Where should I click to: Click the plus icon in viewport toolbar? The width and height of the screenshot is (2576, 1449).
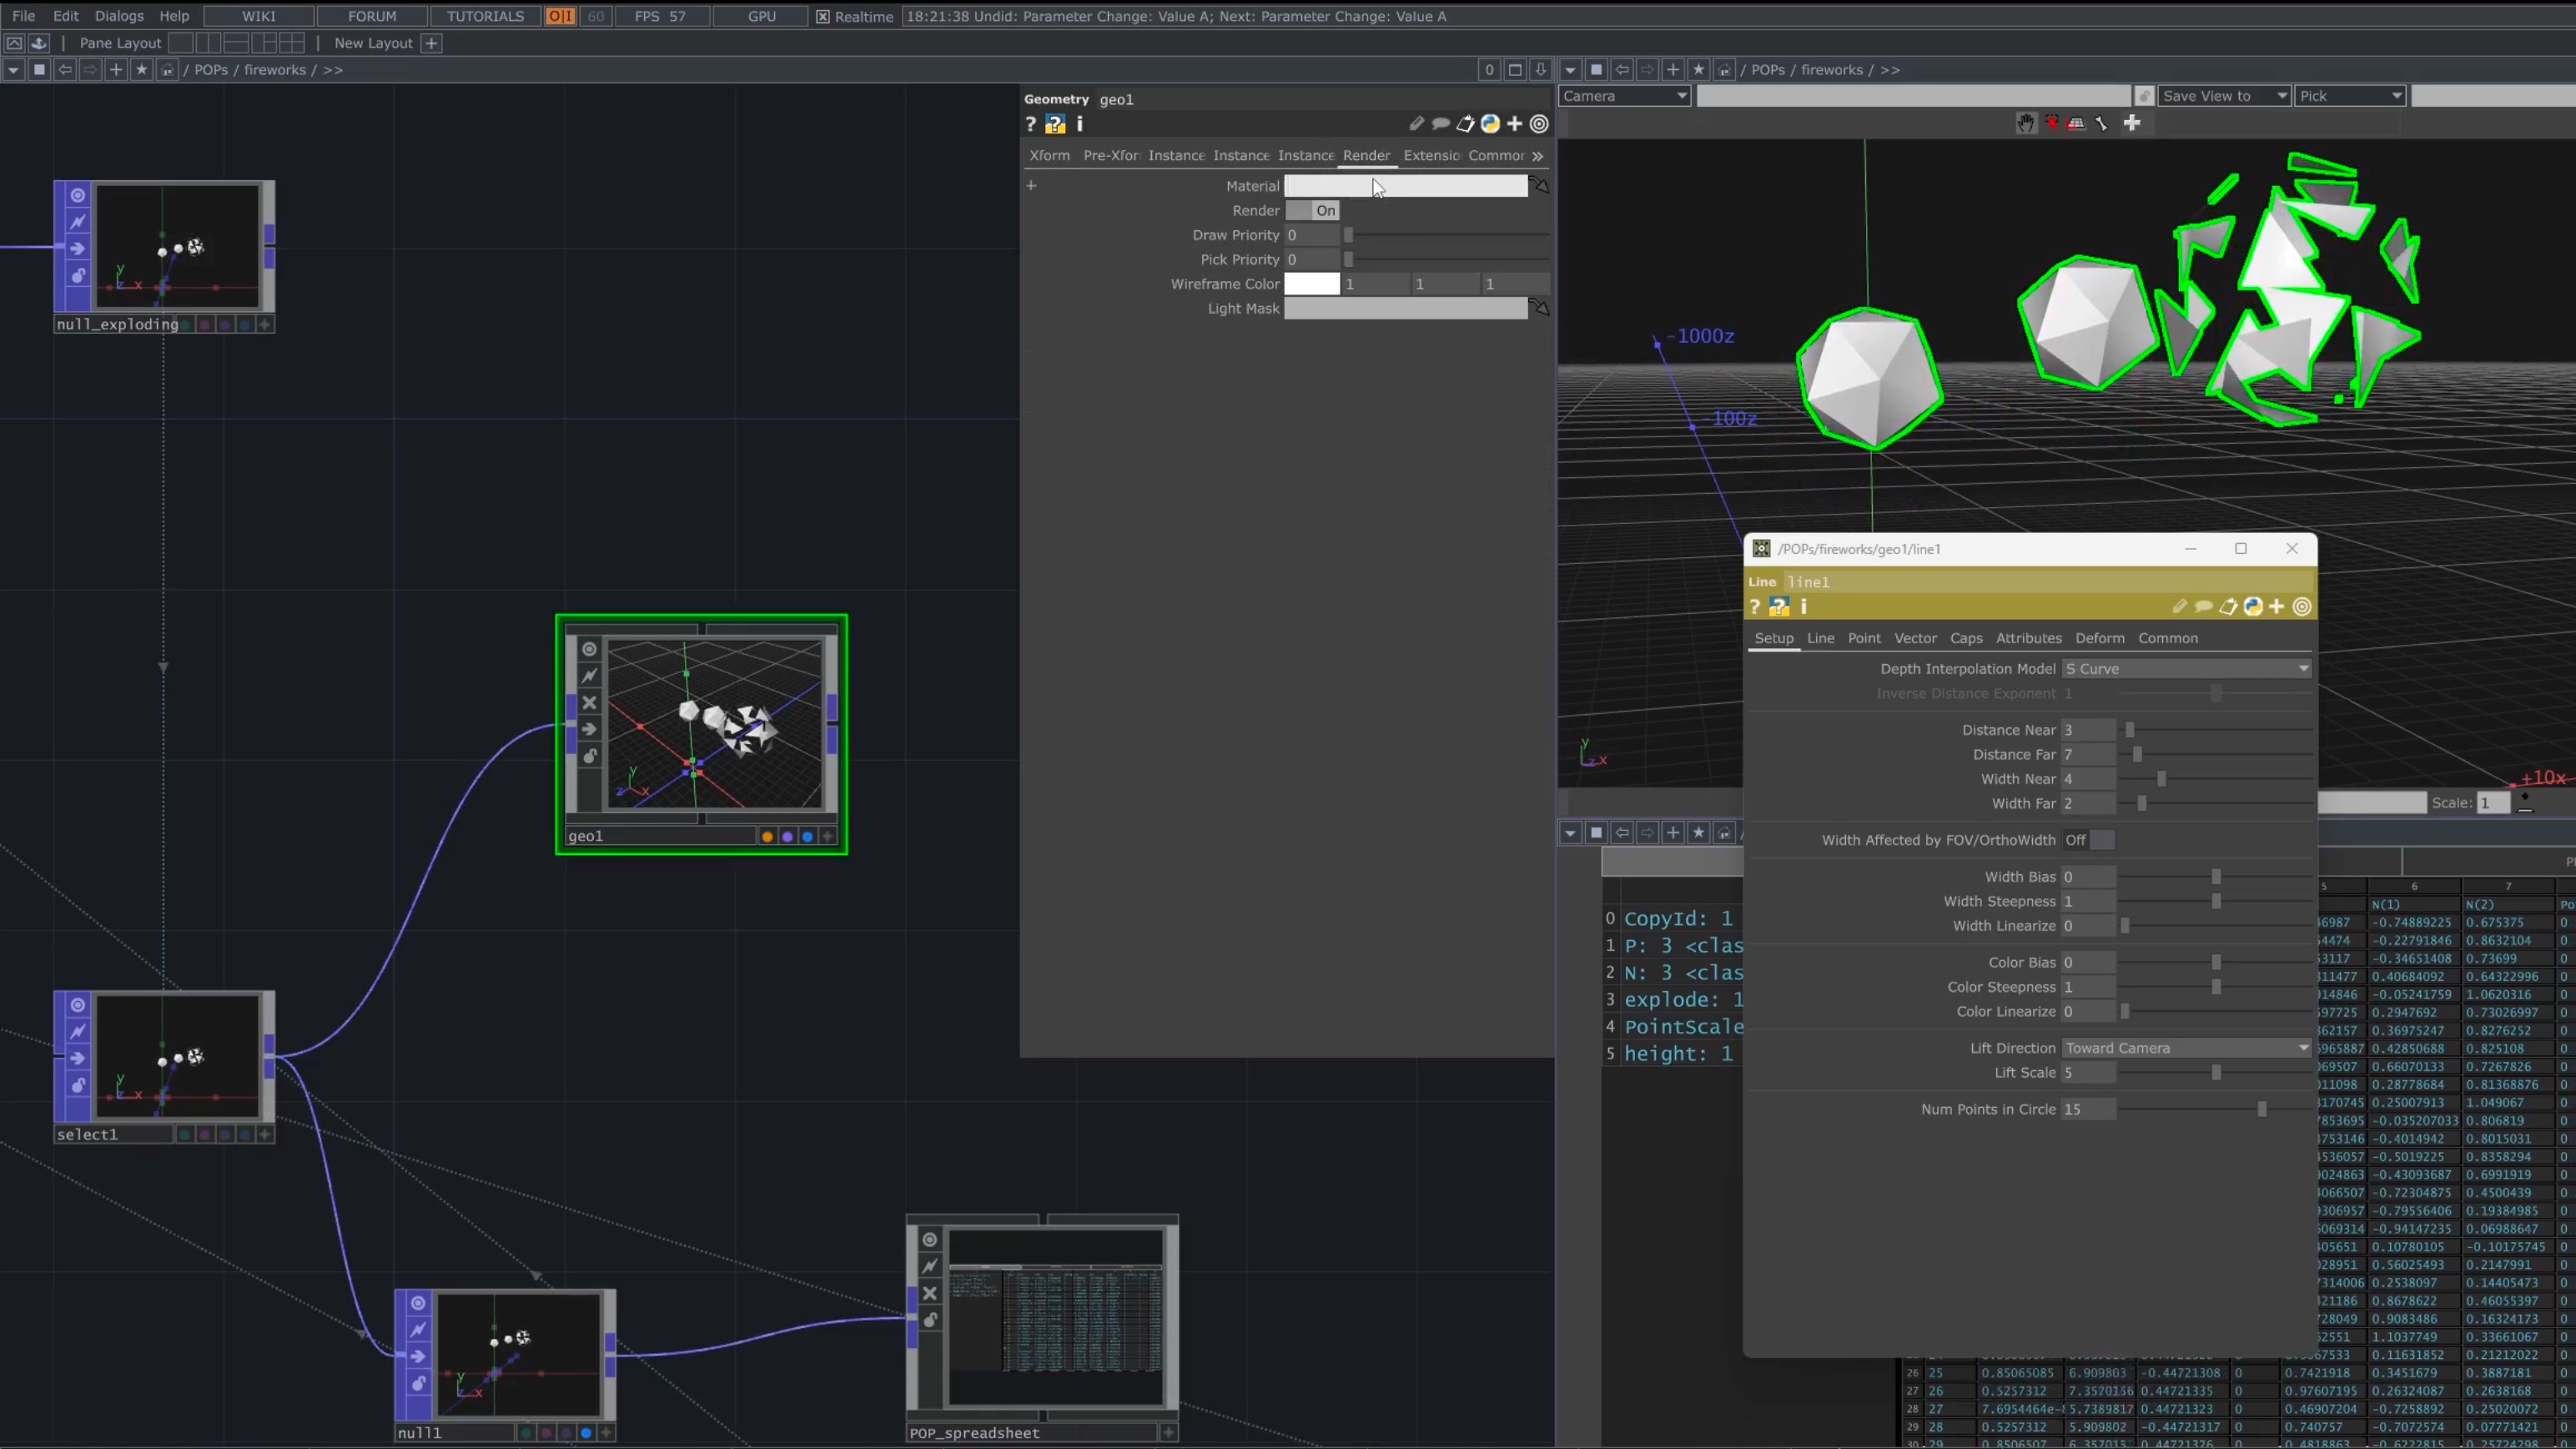(x=2132, y=123)
